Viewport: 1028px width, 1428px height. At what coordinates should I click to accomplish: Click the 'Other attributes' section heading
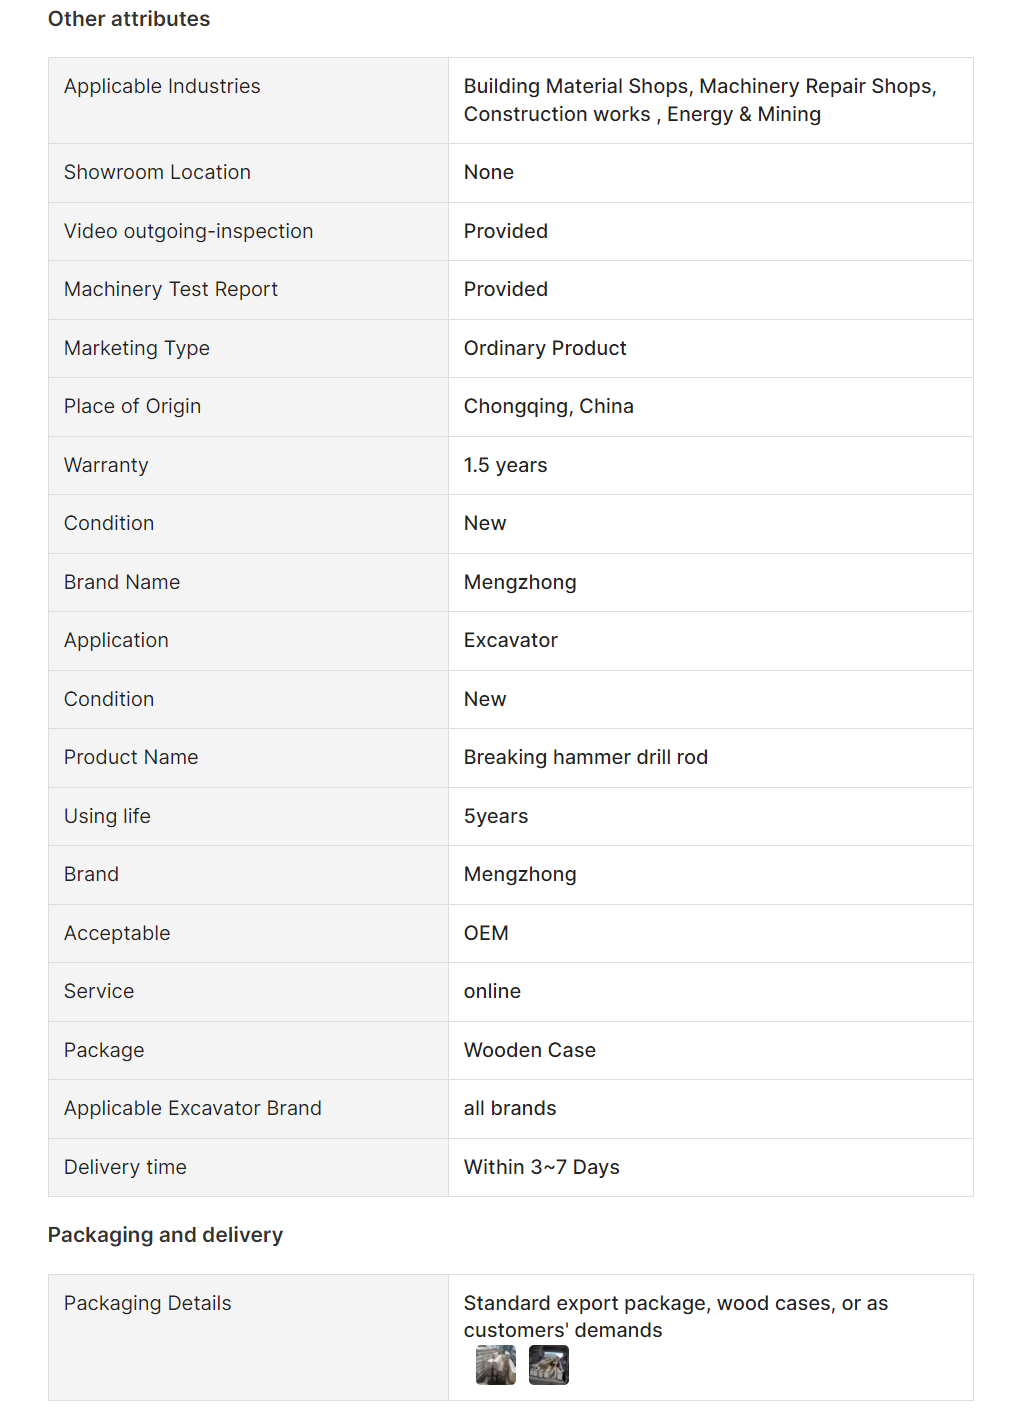coord(129,19)
